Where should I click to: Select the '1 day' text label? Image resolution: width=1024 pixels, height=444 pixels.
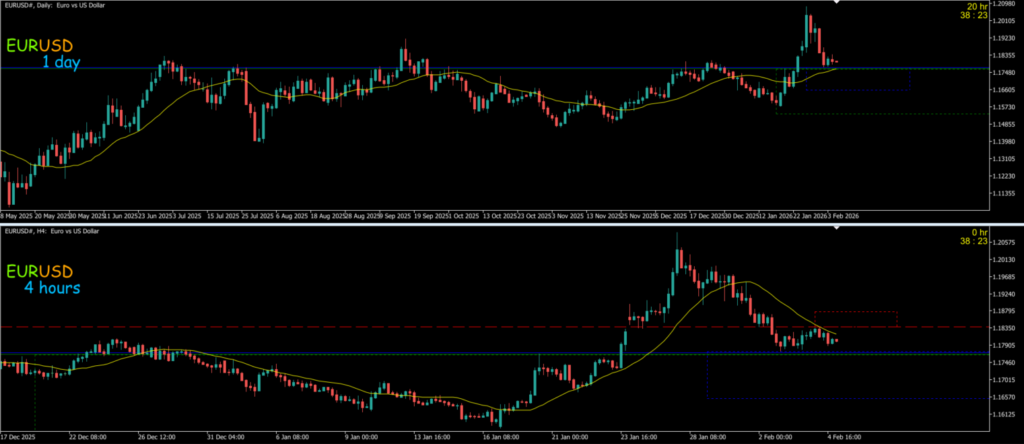click(x=61, y=62)
